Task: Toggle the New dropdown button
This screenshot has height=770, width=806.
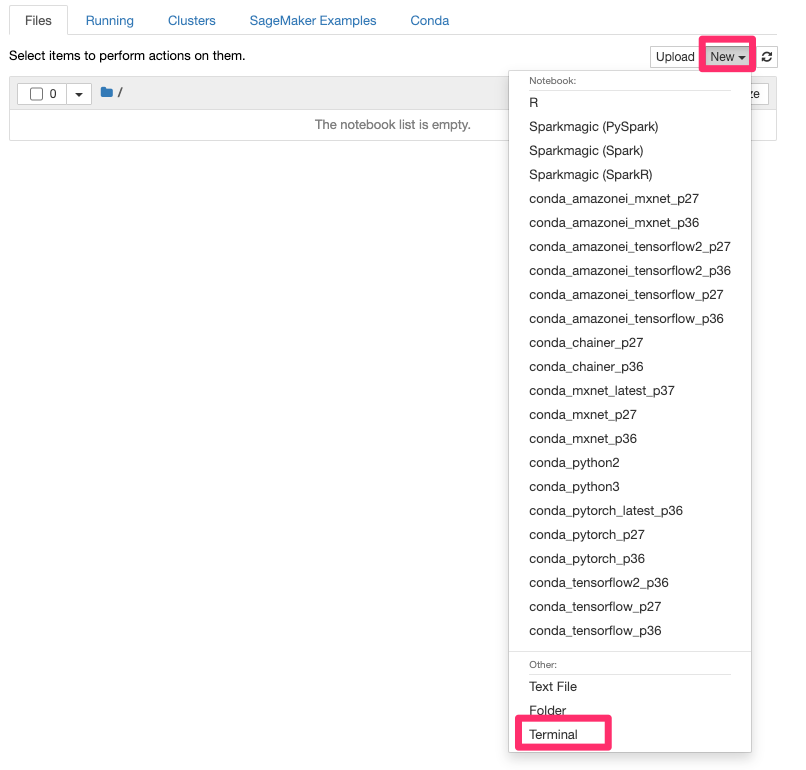Action: click(x=727, y=57)
